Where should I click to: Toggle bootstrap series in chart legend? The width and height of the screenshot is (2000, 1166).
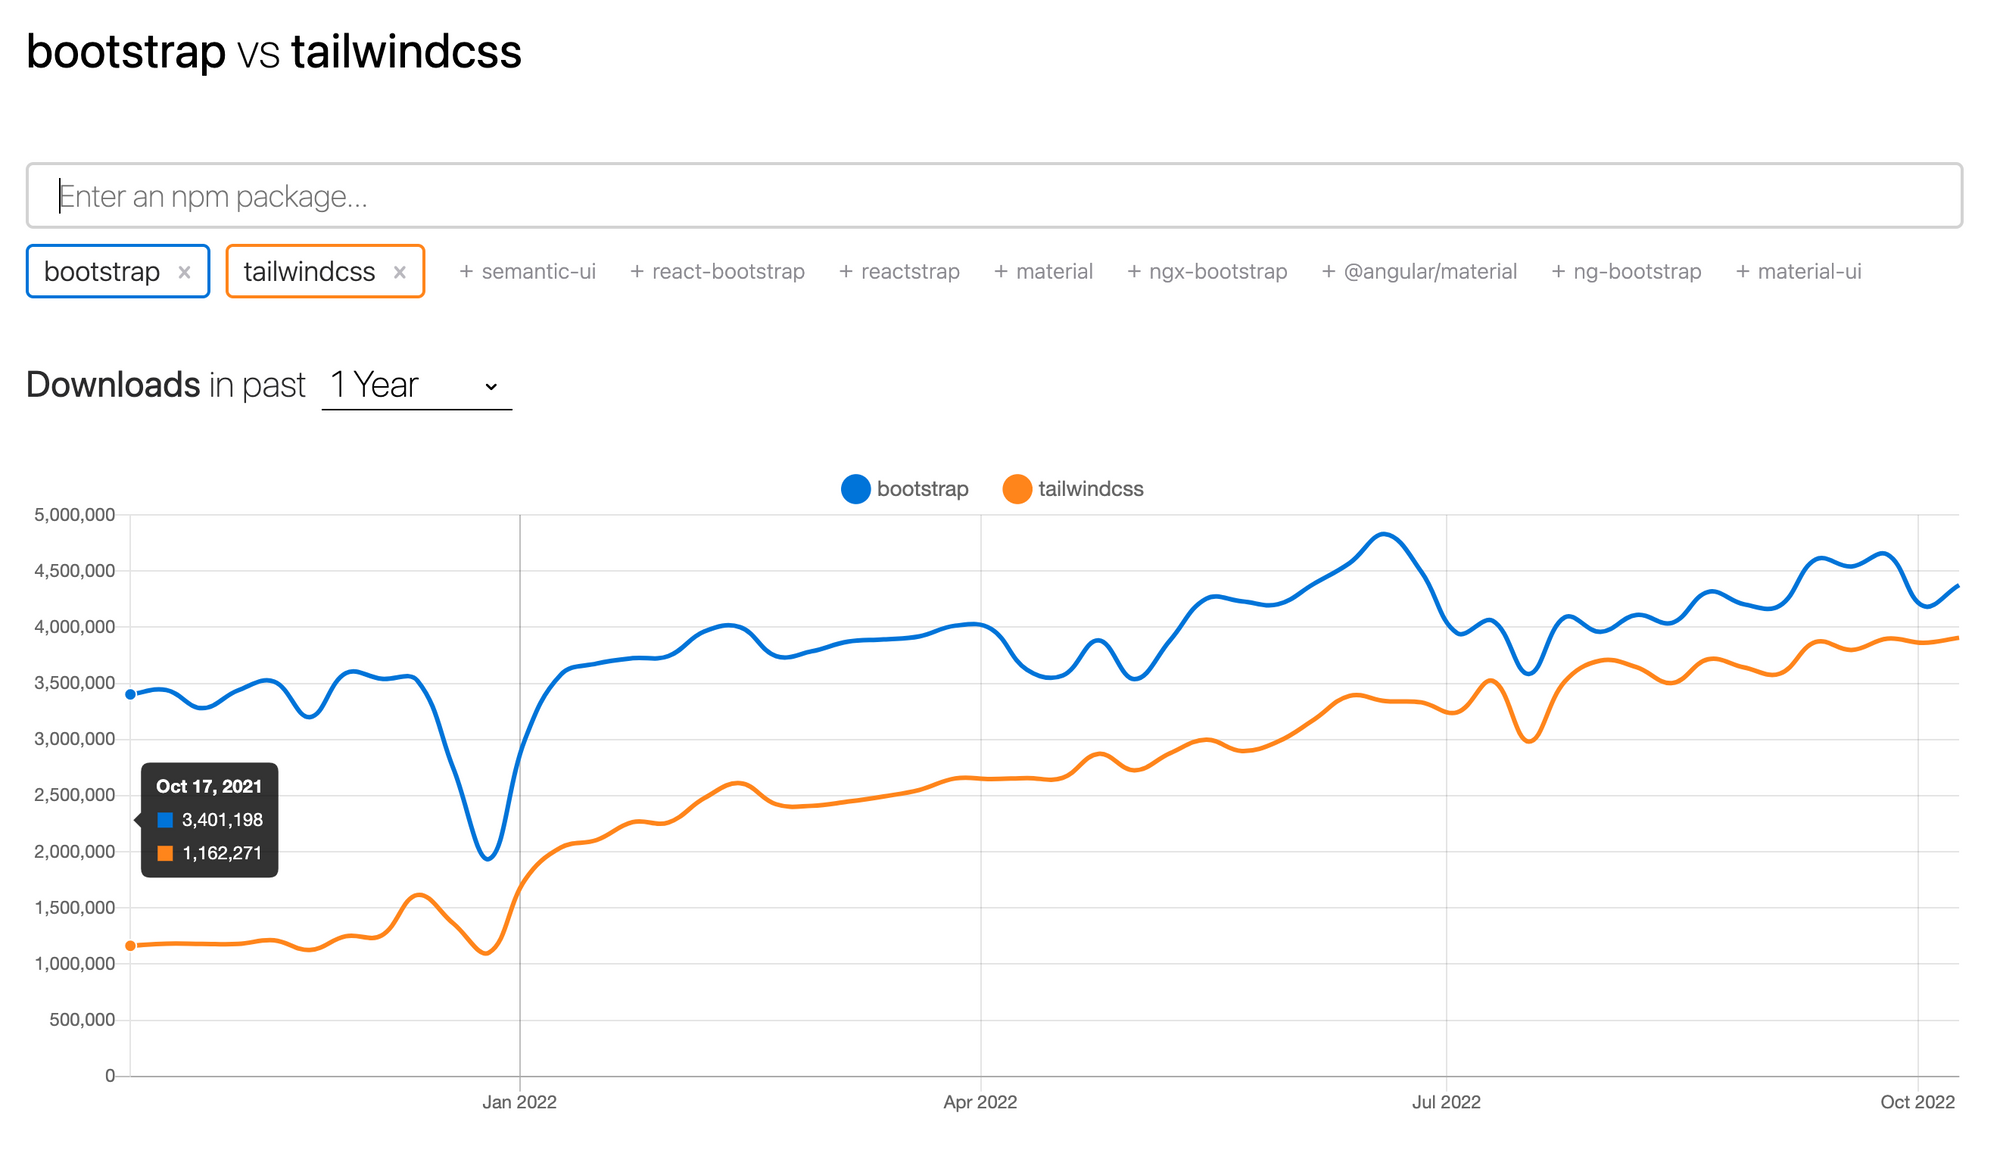[x=906, y=489]
